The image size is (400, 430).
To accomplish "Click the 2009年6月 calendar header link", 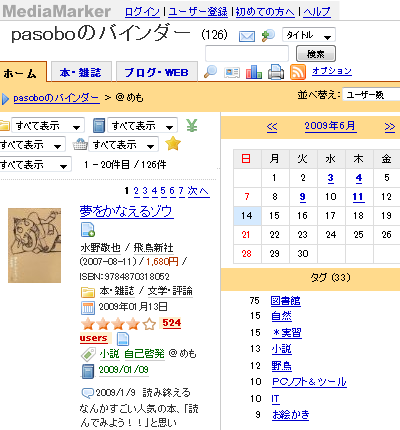I will click(330, 126).
